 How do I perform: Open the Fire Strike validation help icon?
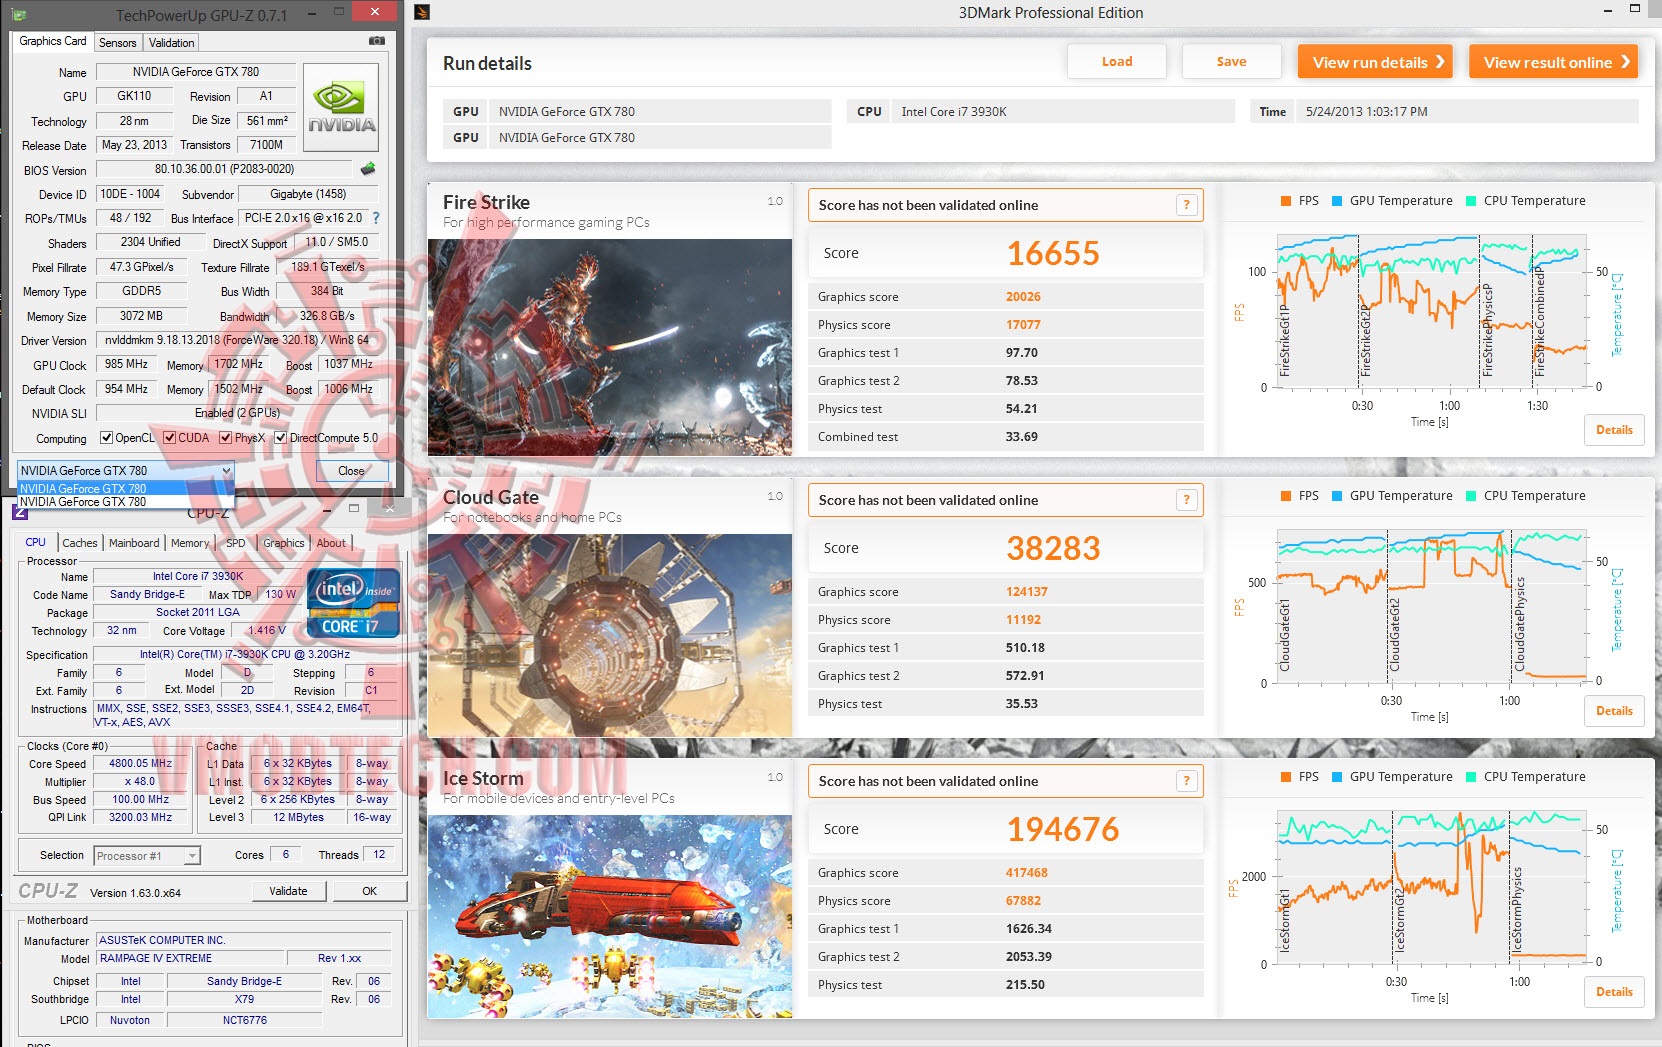point(1187,205)
